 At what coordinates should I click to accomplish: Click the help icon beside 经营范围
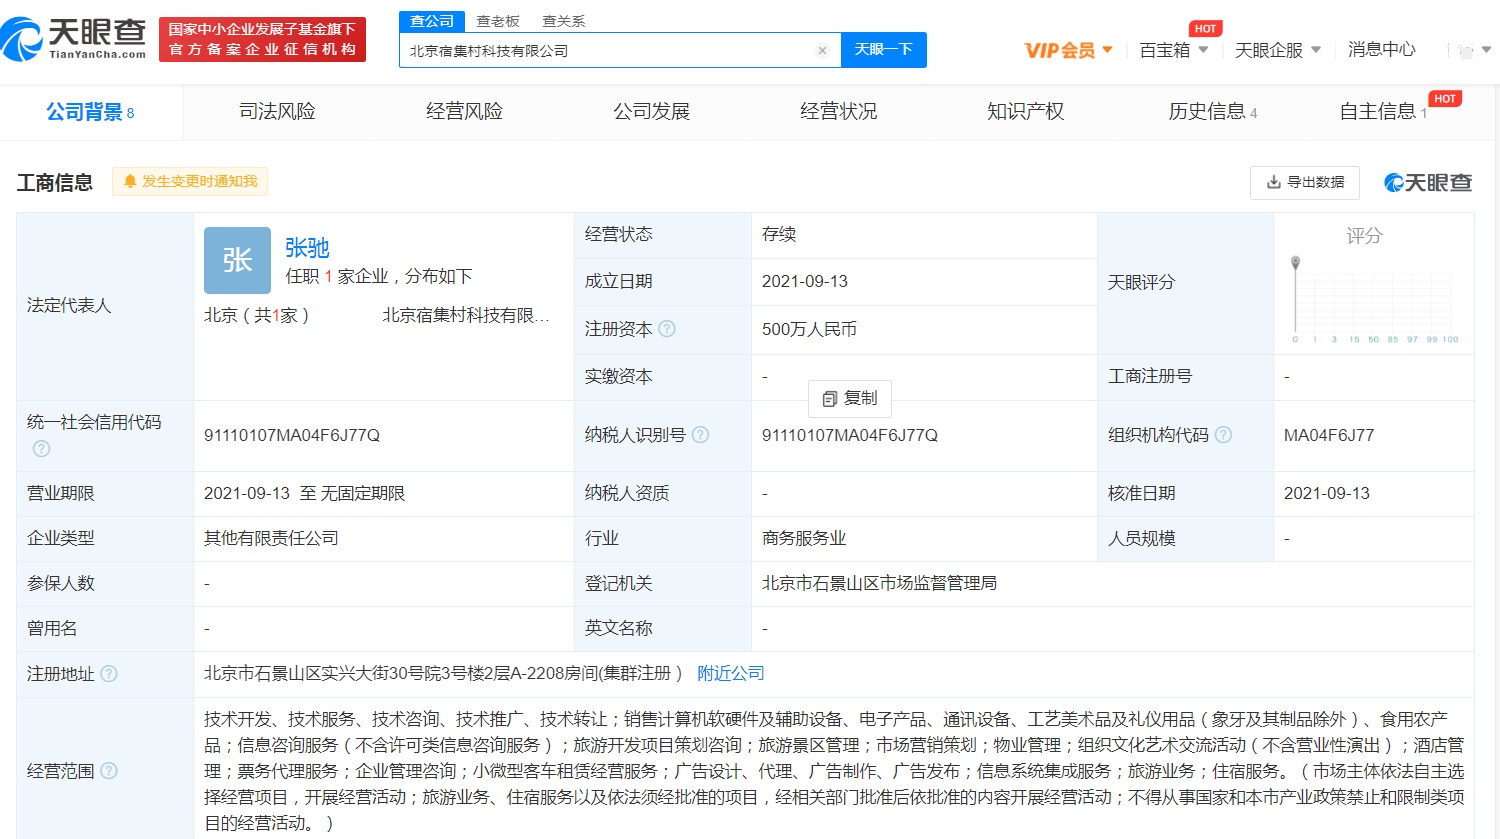click(x=109, y=771)
